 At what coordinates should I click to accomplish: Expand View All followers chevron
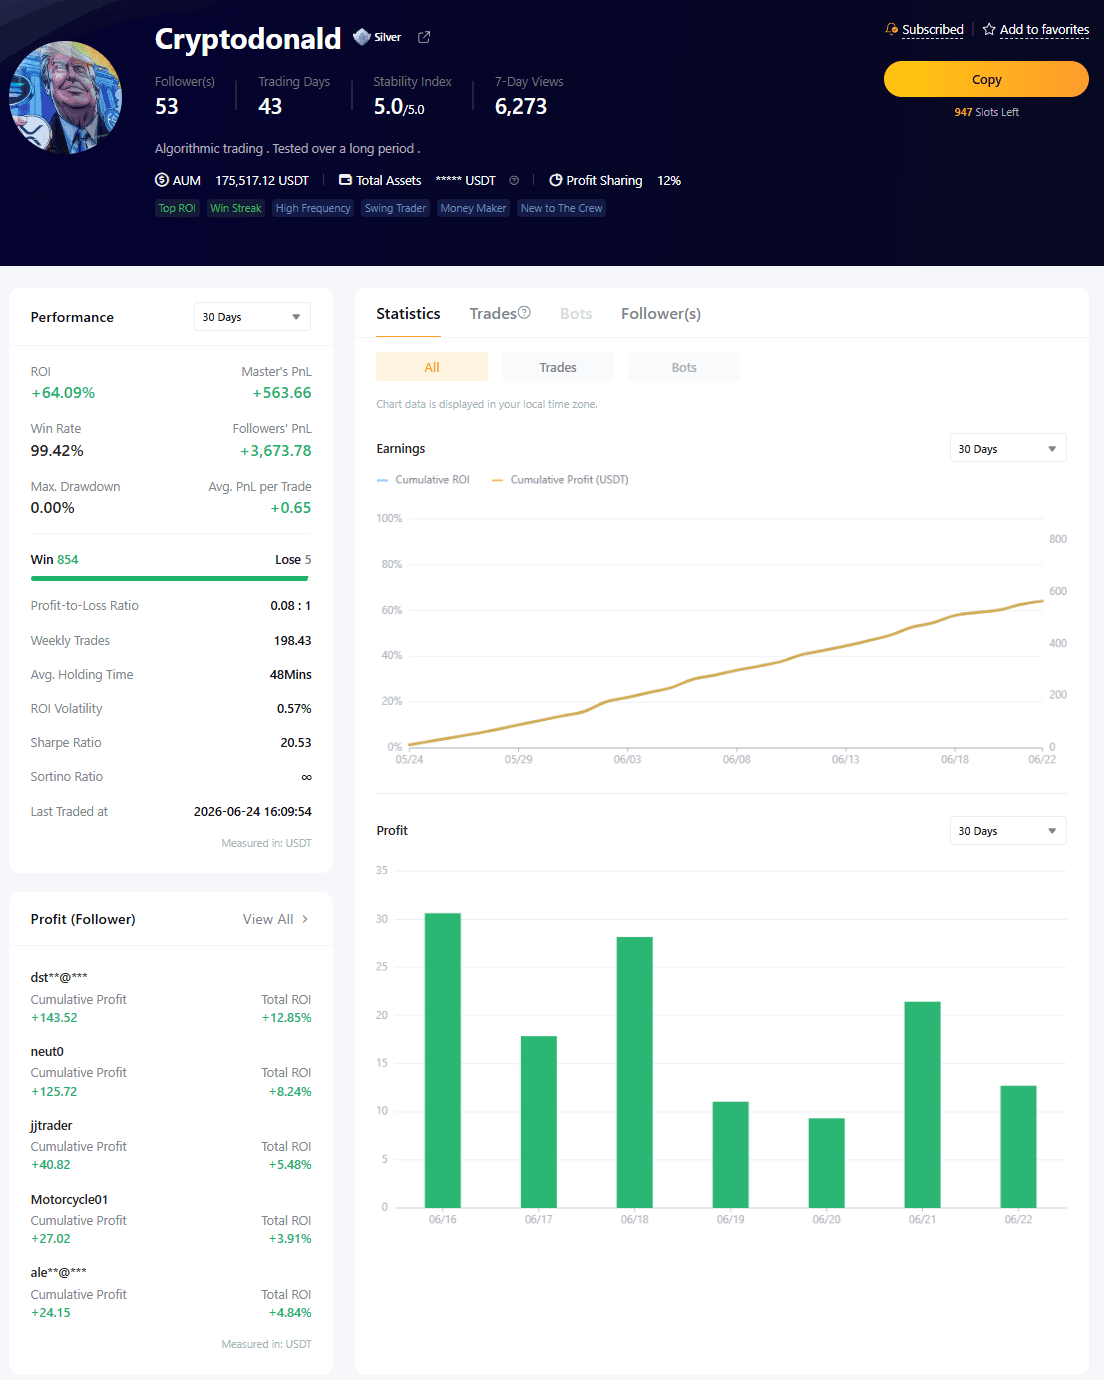(305, 919)
